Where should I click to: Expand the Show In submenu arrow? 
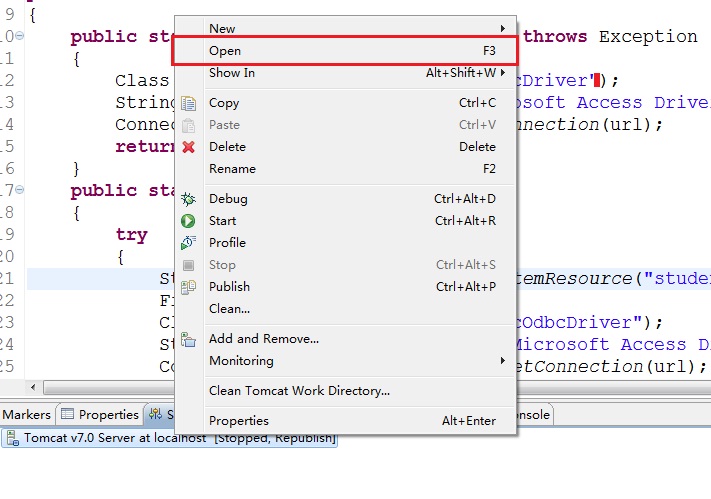[502, 73]
